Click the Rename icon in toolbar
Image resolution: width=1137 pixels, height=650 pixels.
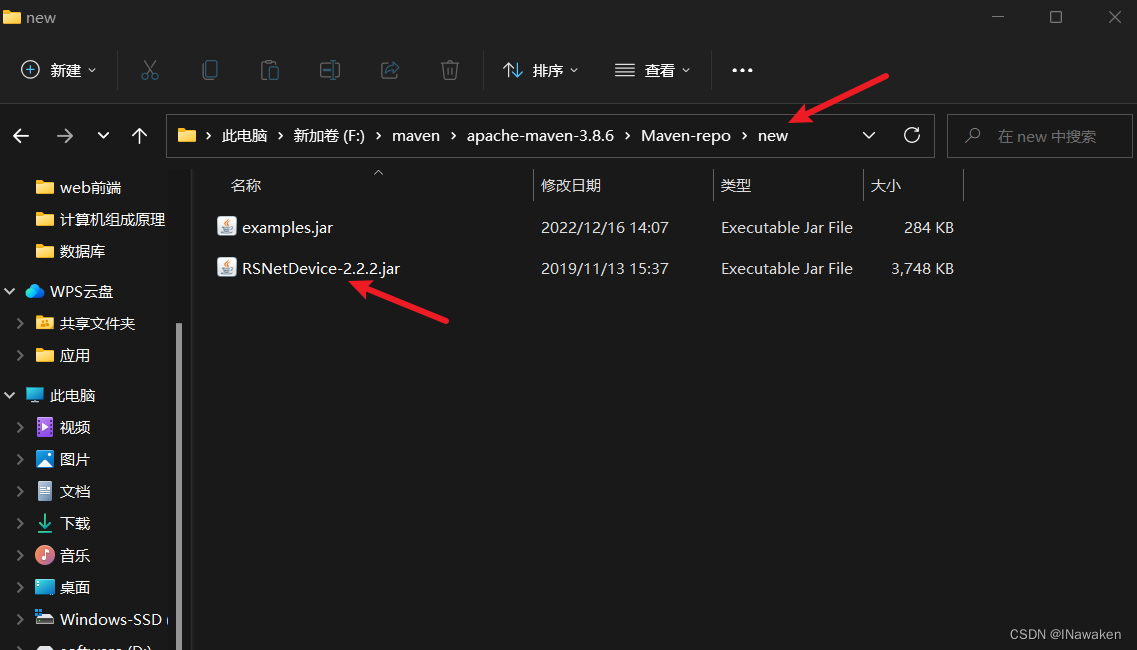pos(330,70)
